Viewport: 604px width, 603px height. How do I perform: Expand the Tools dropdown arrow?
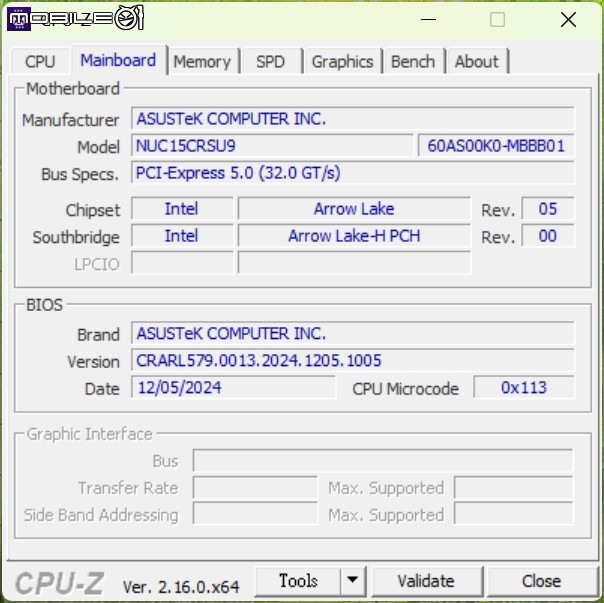tap(352, 581)
